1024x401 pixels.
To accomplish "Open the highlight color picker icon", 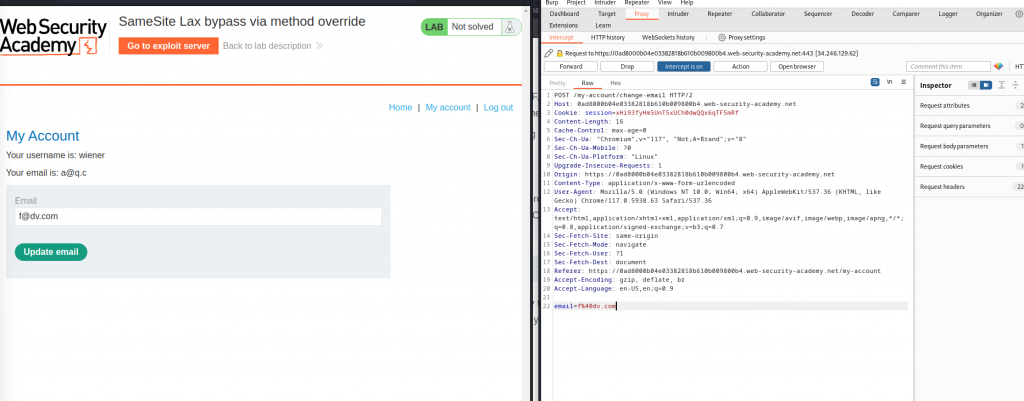I will pos(998,67).
